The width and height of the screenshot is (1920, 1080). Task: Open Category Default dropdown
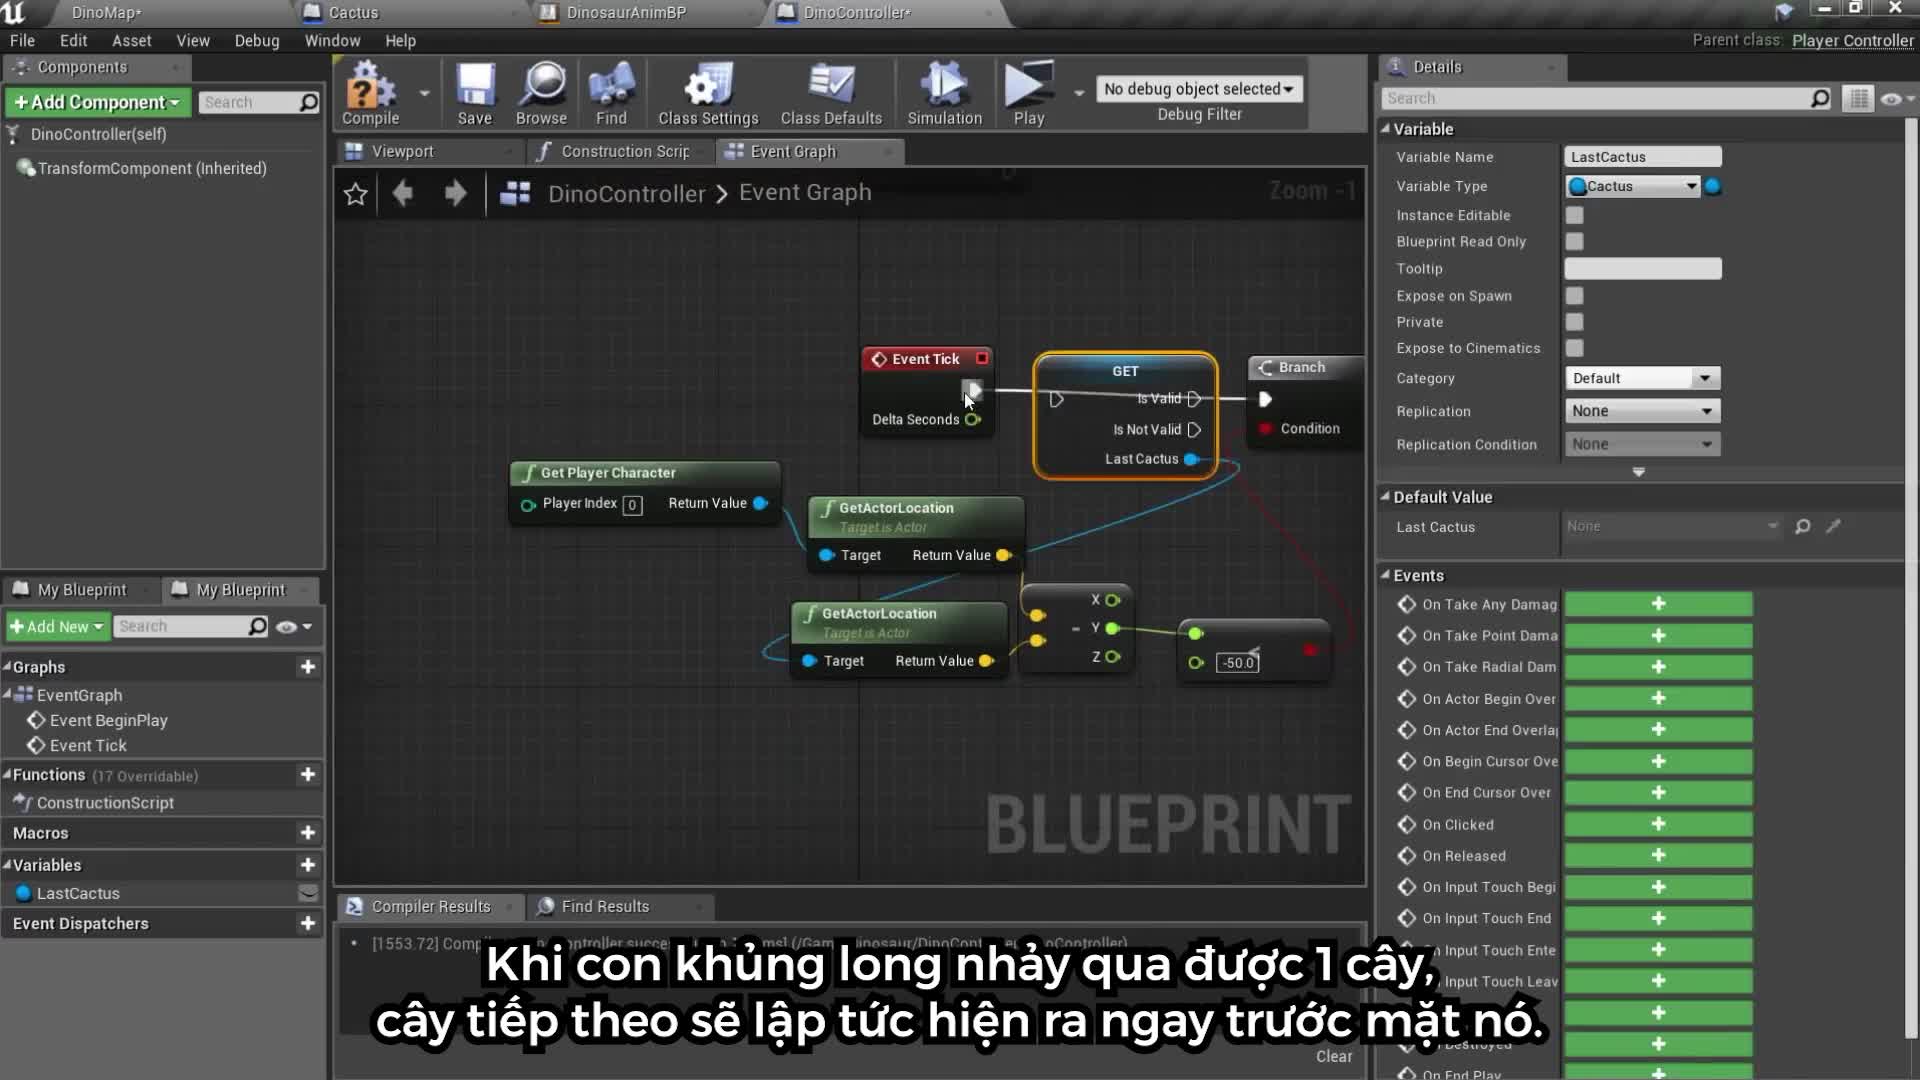pyautogui.click(x=1642, y=378)
